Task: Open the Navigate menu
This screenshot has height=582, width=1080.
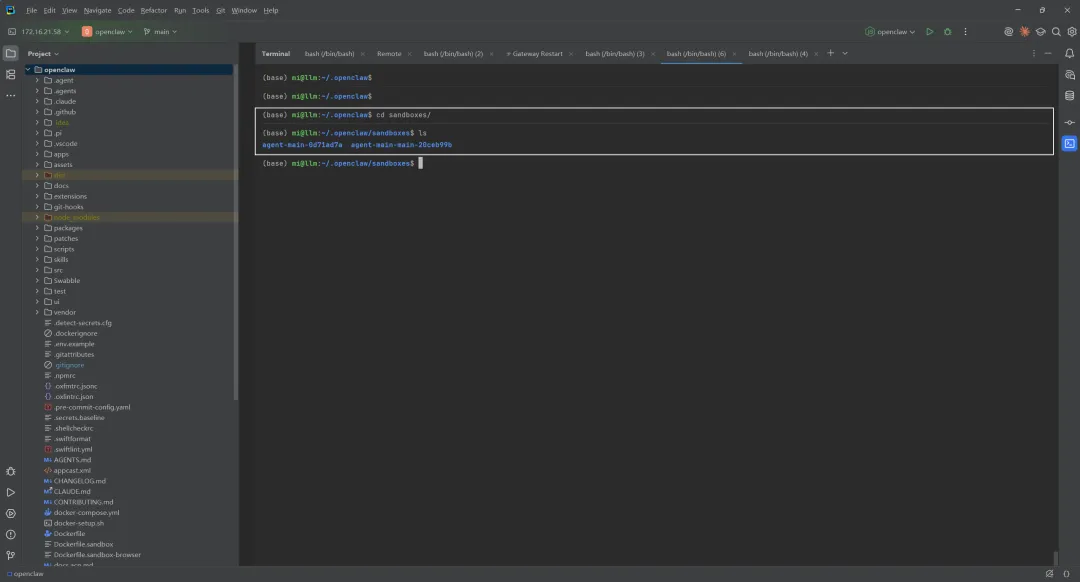Action: (x=97, y=10)
